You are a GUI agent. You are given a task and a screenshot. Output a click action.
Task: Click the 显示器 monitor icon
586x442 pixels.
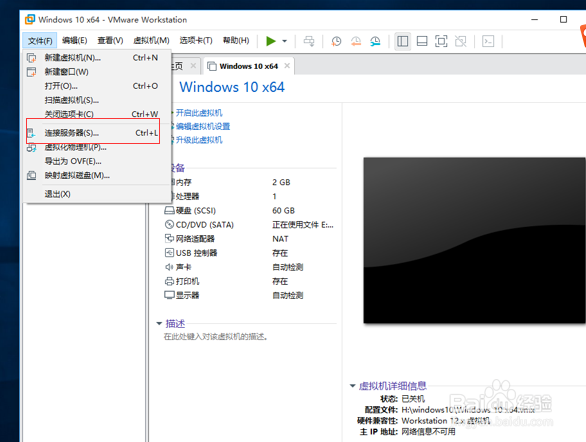pos(169,295)
